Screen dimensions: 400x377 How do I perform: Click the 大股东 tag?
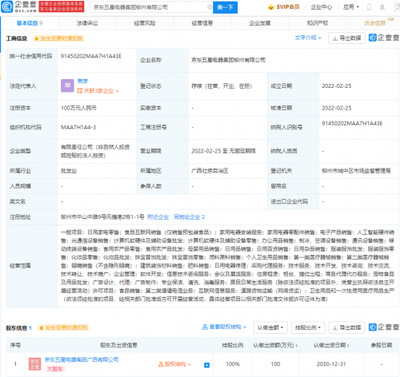pyautogui.click(x=55, y=369)
